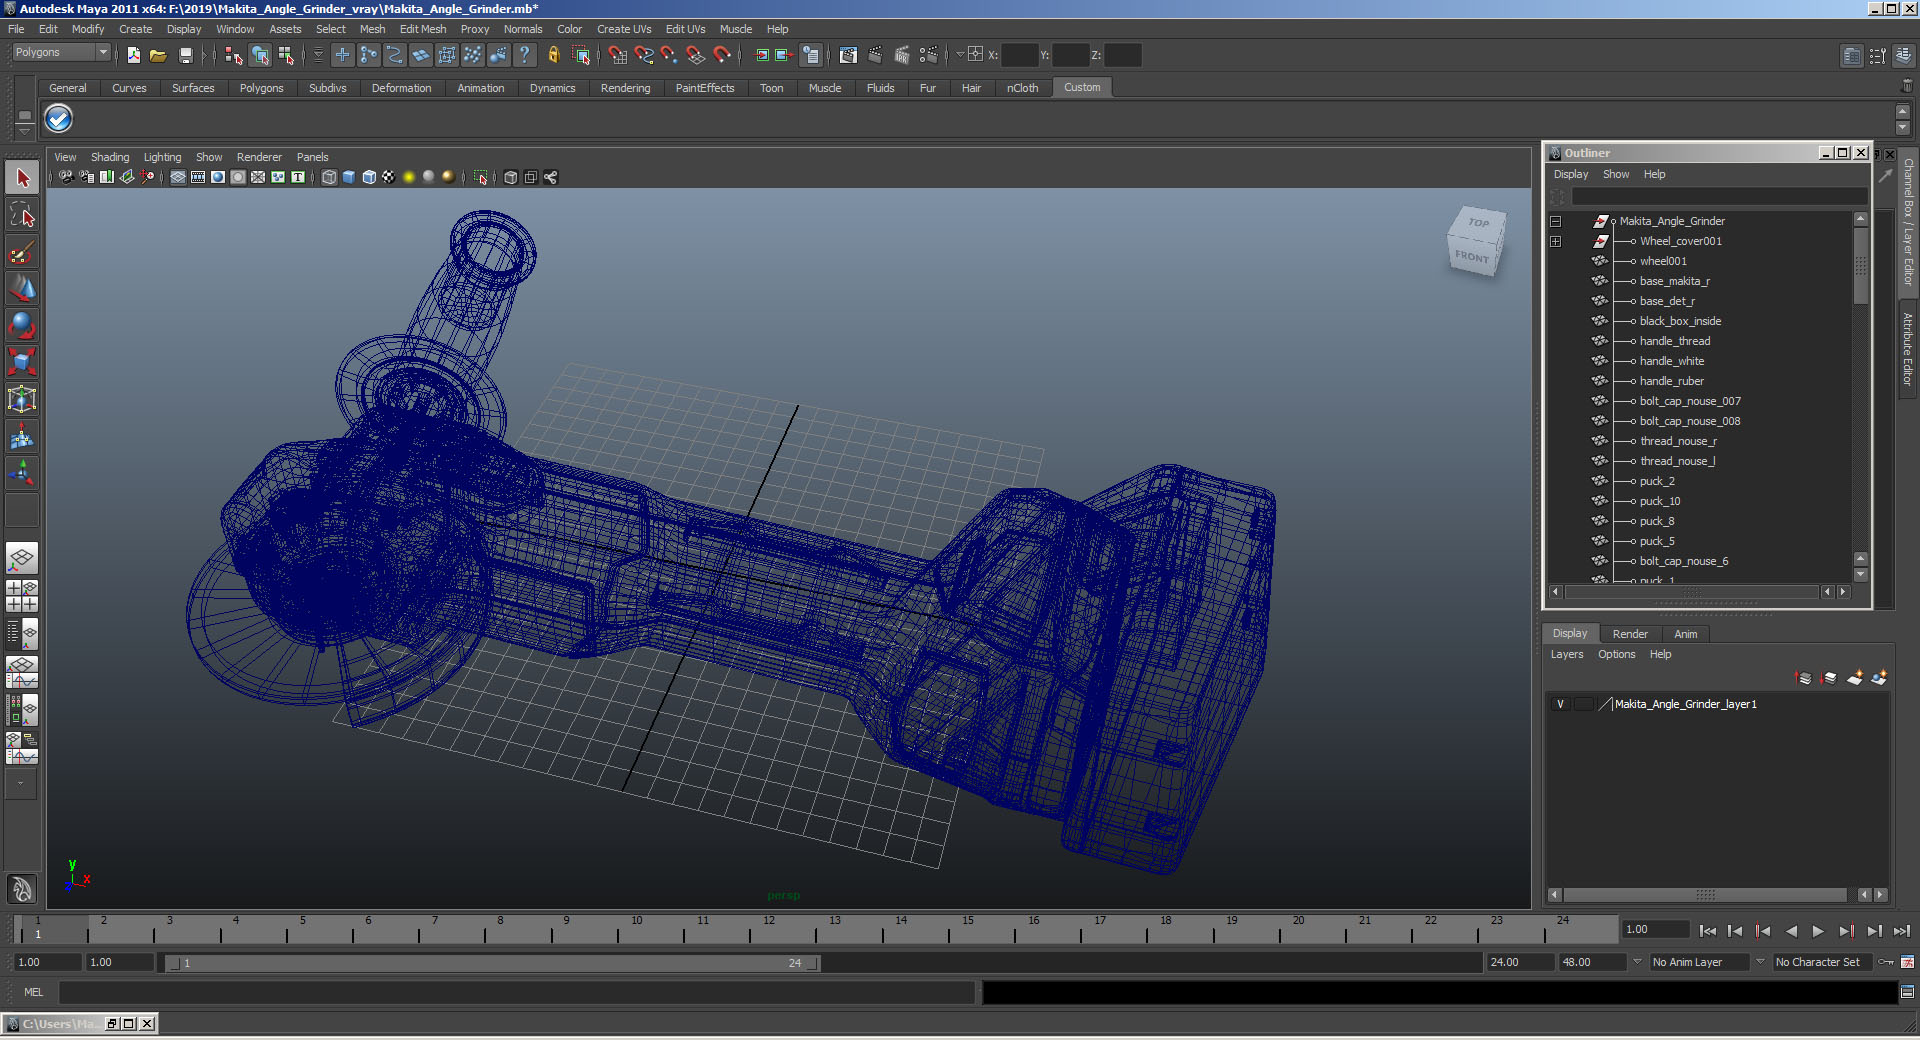Open the Render Settings window
This screenshot has height=1040, width=1920.
(928, 55)
